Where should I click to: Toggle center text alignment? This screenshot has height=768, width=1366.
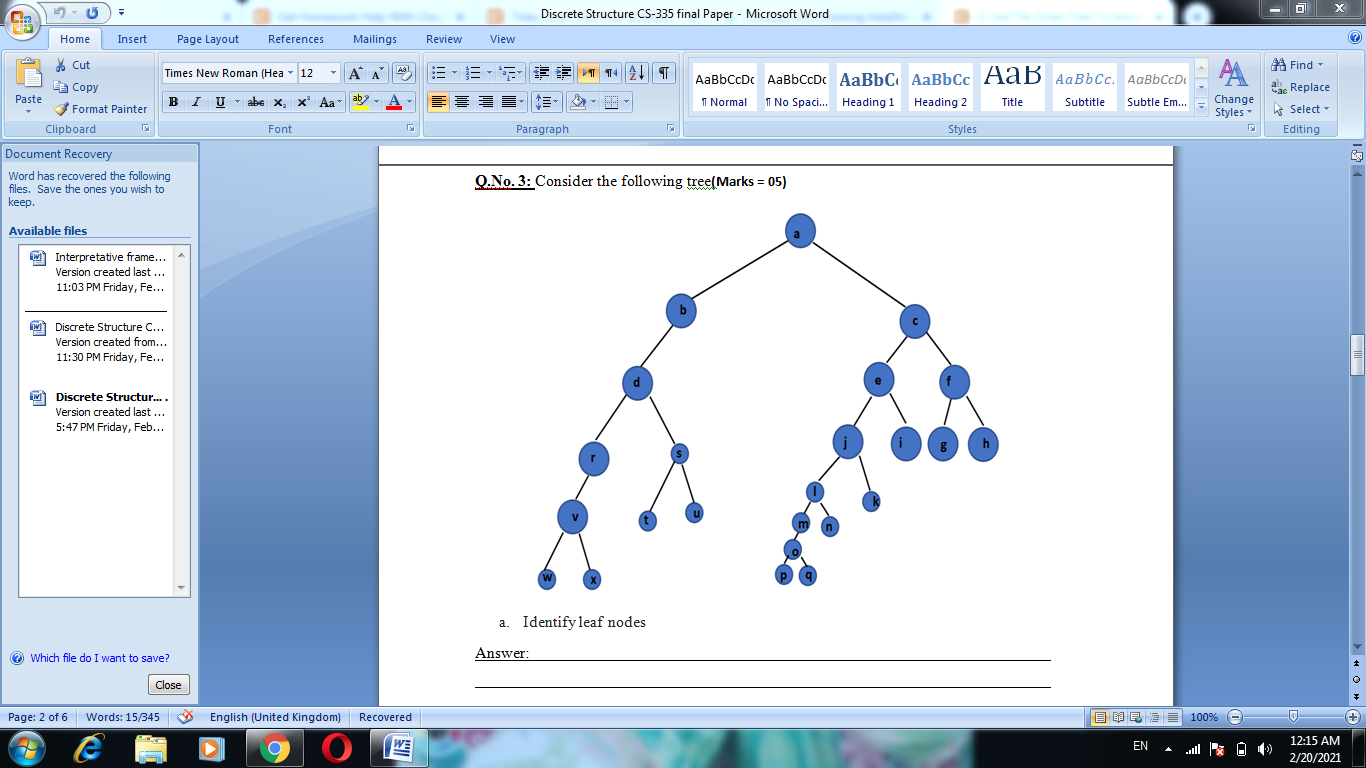(x=461, y=102)
